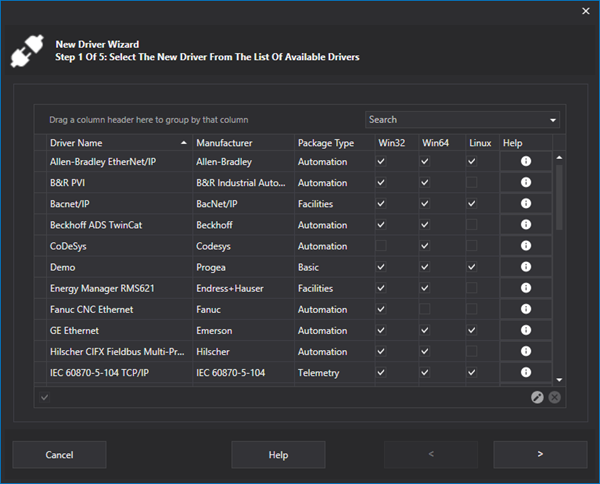Click the Manufacturer column header
Viewport: 600px width, 484px height.
(x=224, y=143)
